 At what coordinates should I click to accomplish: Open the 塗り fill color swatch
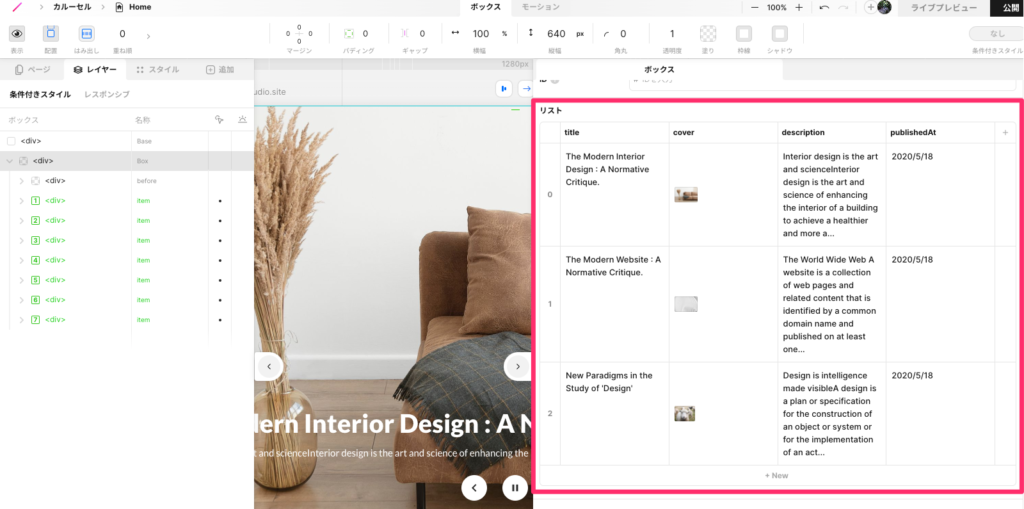[x=708, y=34]
